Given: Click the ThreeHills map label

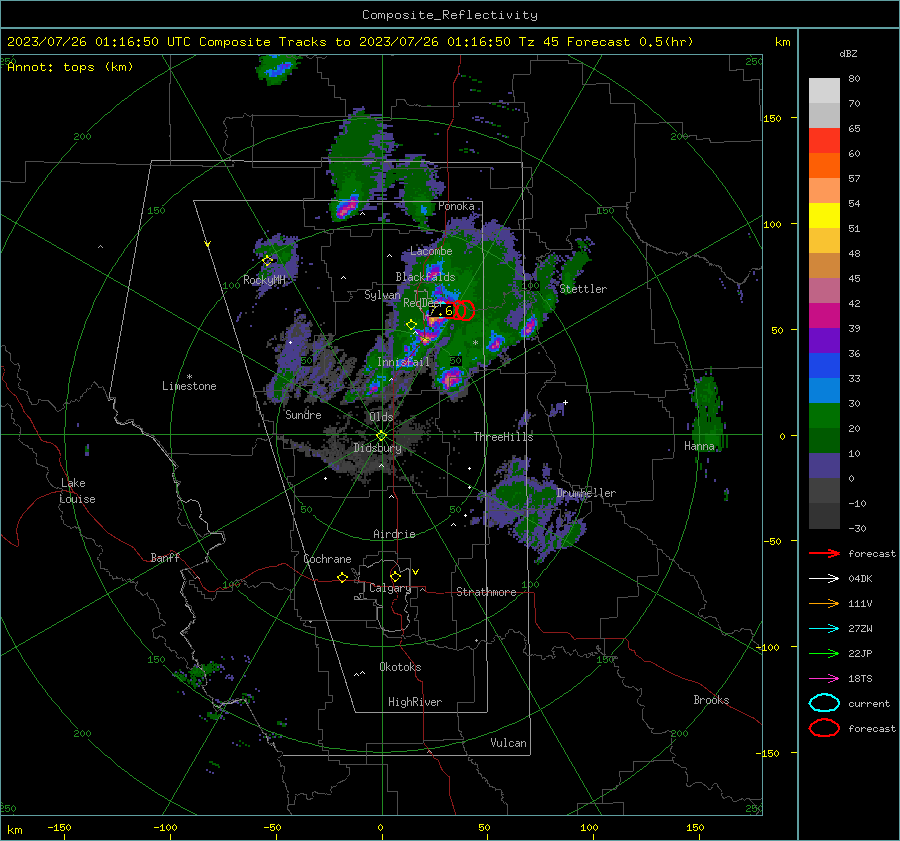Looking at the screenshot, I should point(503,437).
